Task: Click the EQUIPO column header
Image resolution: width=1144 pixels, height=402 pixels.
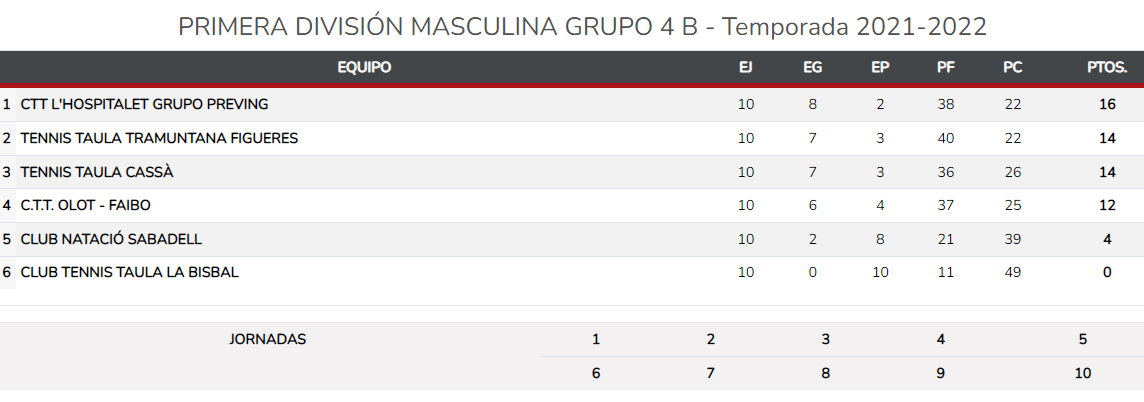Action: click(x=364, y=68)
